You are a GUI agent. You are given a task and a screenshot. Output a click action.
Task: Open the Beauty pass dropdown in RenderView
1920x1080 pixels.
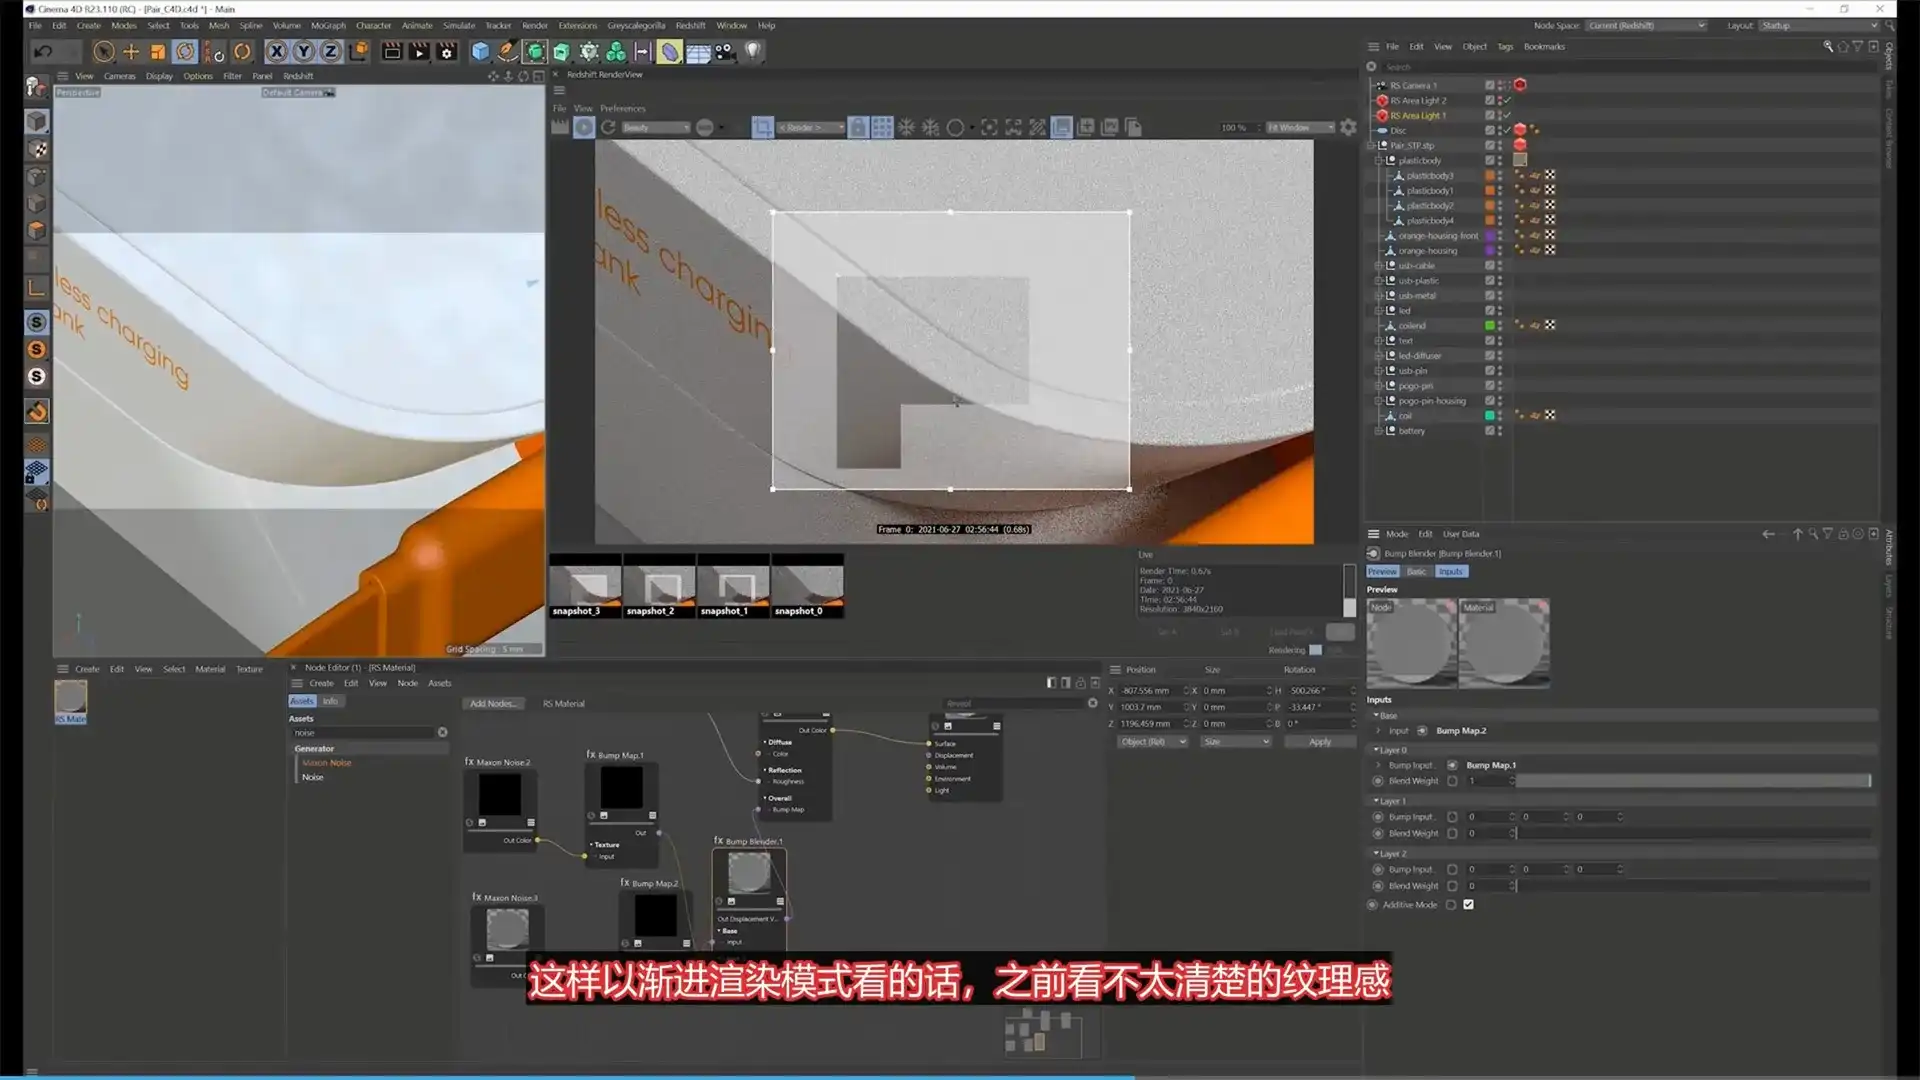(x=655, y=128)
